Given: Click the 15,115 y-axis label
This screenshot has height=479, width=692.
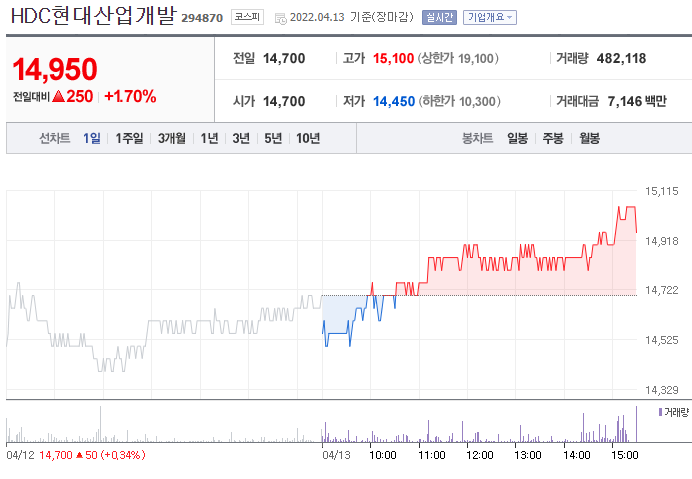Looking at the screenshot, I should (x=662, y=191).
